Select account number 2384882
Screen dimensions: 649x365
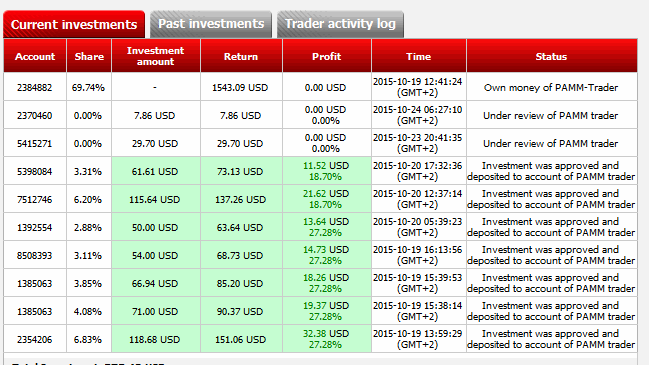click(35, 88)
